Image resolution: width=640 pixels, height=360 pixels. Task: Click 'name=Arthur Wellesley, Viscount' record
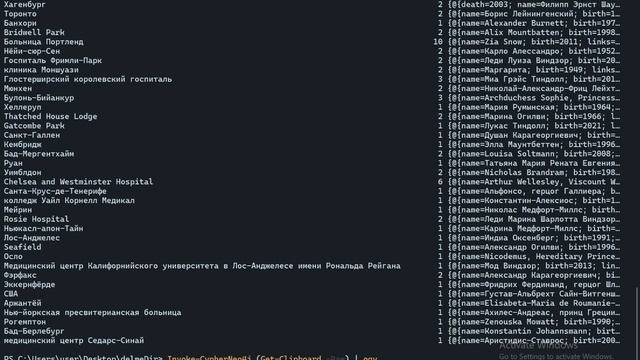coord(534,182)
